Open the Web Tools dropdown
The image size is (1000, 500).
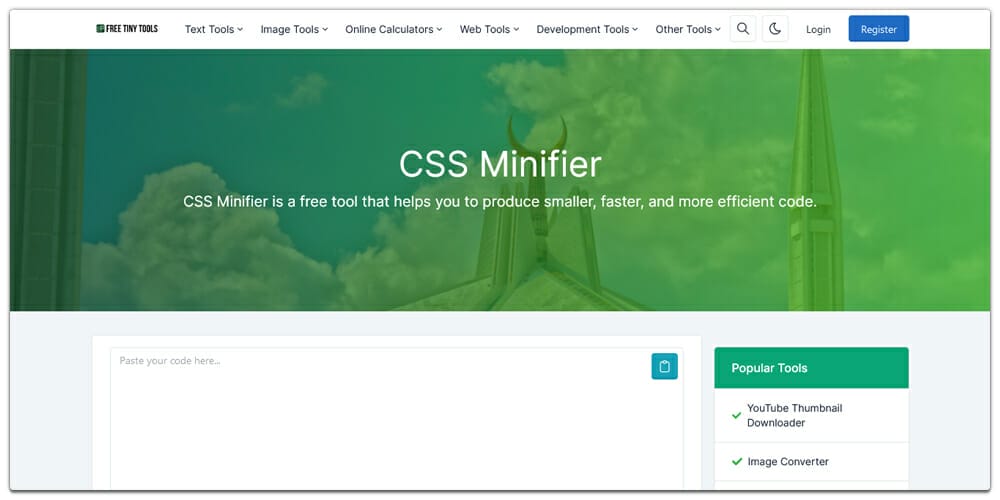tap(489, 29)
